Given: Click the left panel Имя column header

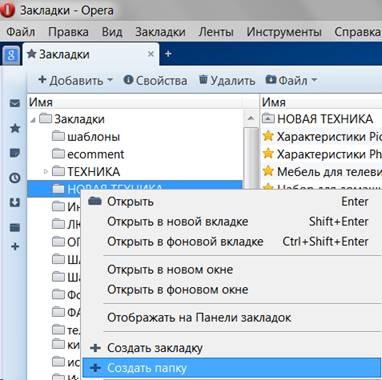Looking at the screenshot, I should (135, 102).
